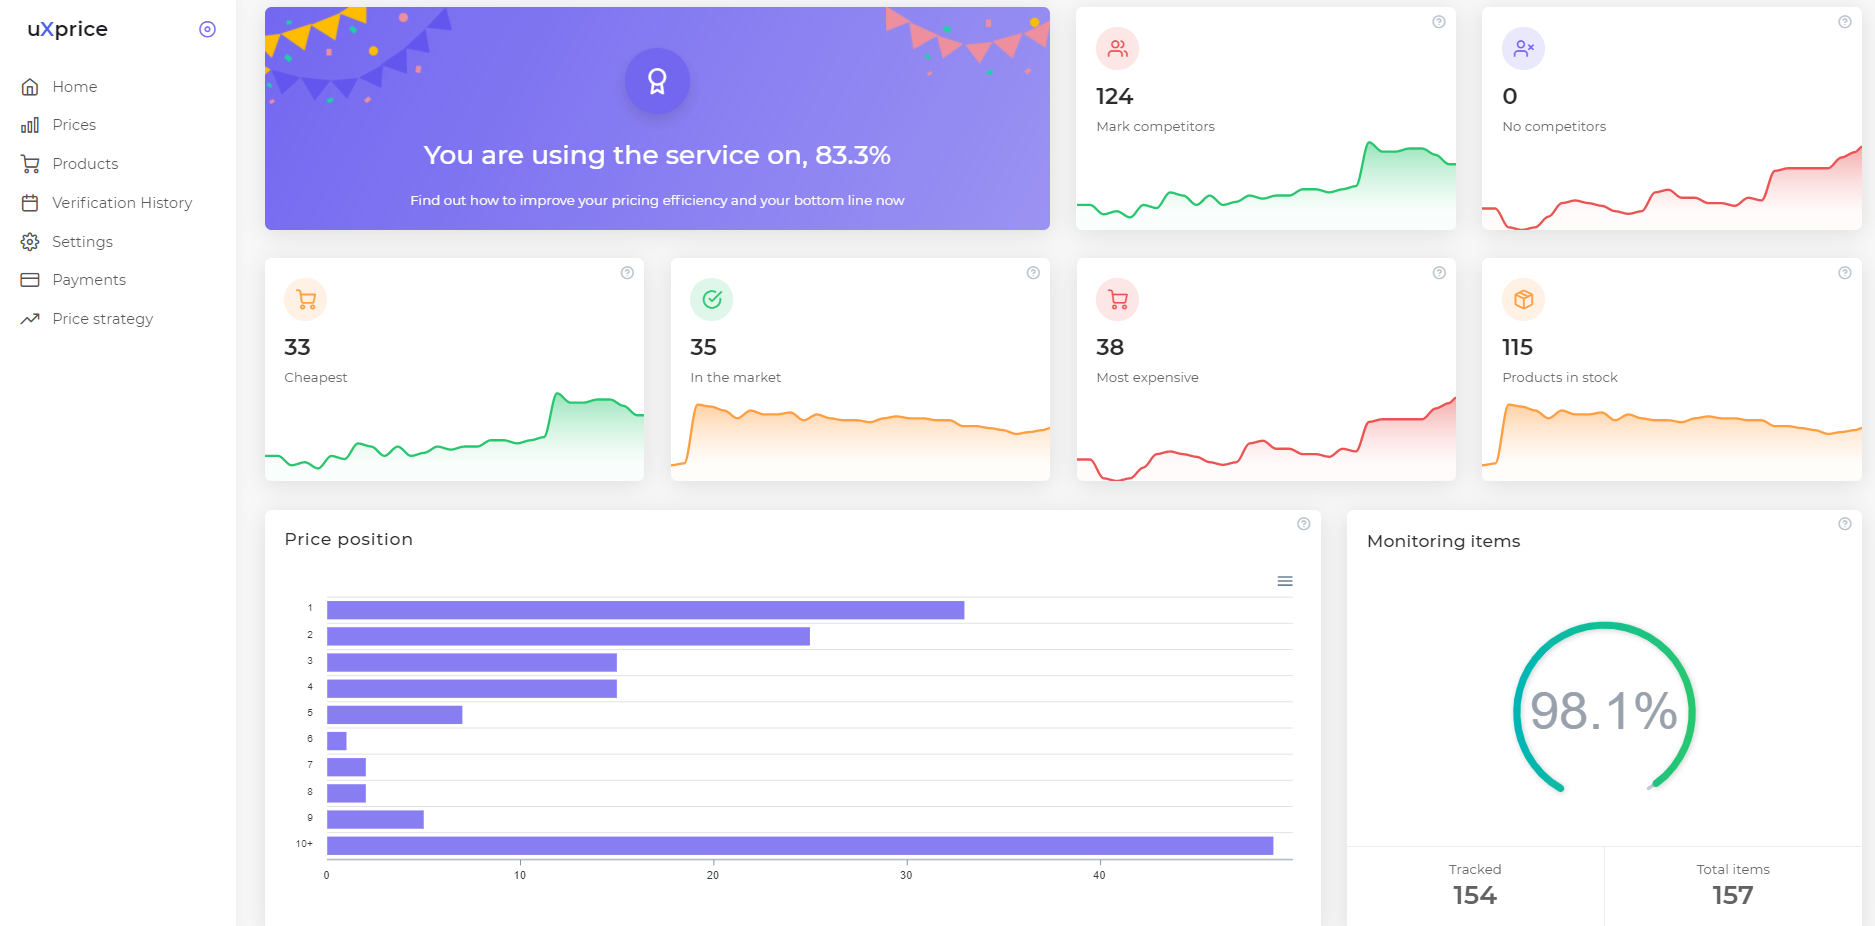Click the Most expensive red cart icon

point(1118,299)
